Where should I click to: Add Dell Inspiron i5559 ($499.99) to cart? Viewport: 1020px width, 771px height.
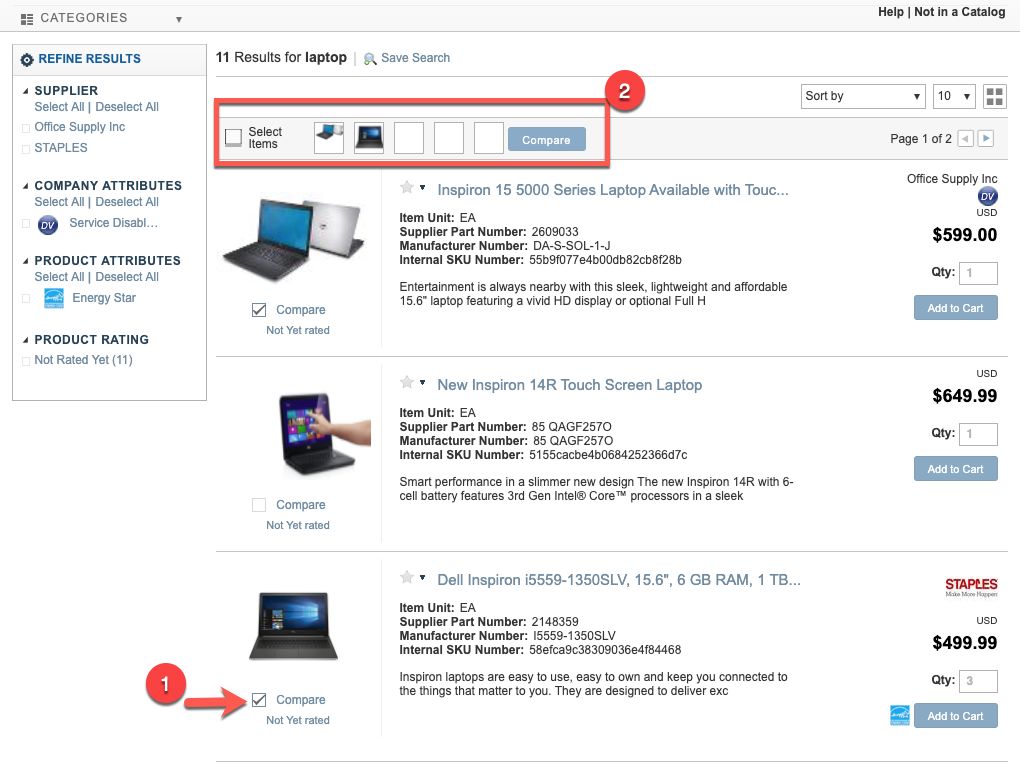956,716
